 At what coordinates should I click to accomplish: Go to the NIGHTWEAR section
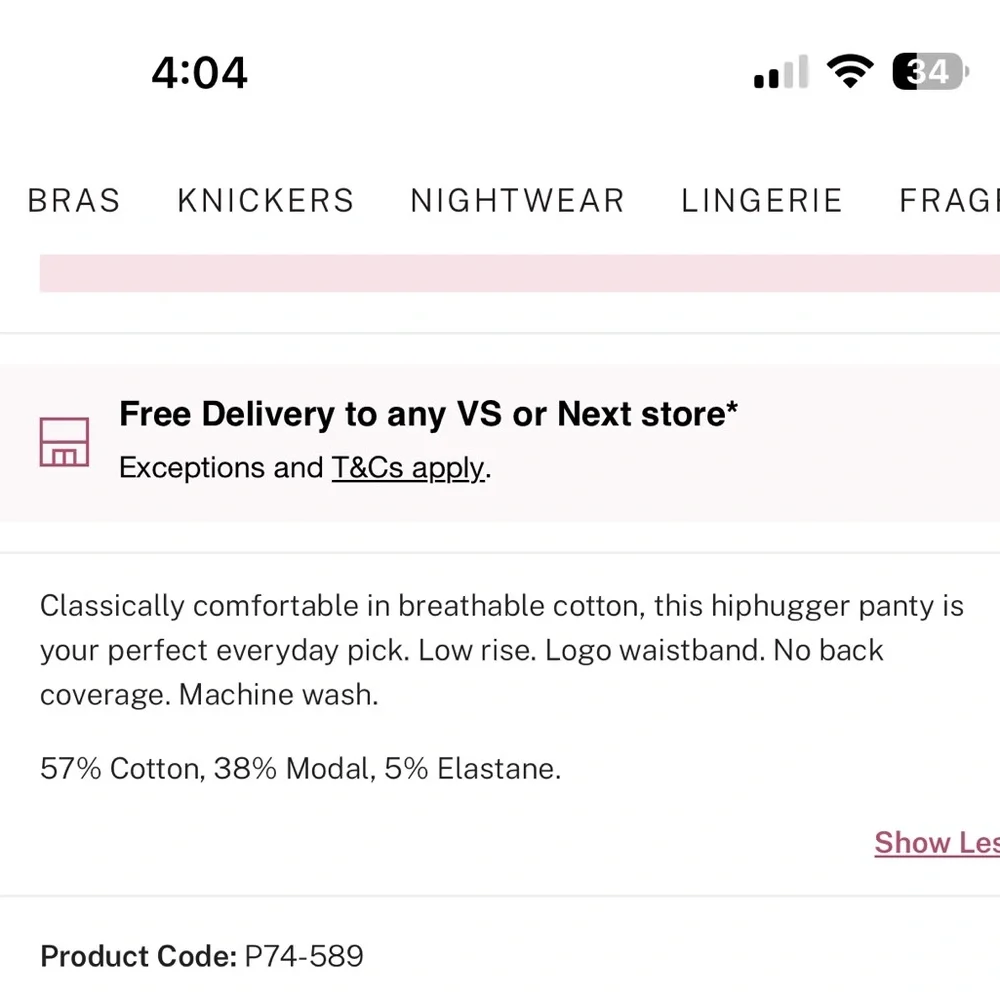point(517,201)
